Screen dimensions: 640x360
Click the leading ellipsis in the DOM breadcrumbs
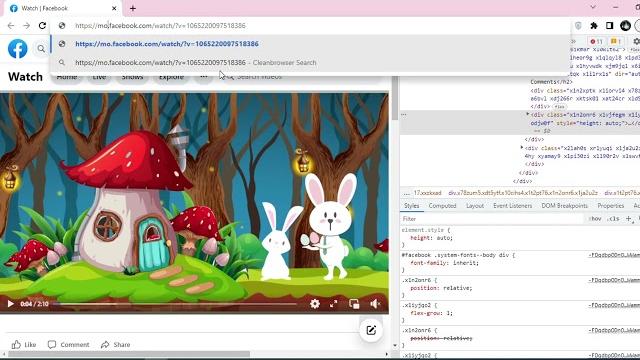[407, 193]
